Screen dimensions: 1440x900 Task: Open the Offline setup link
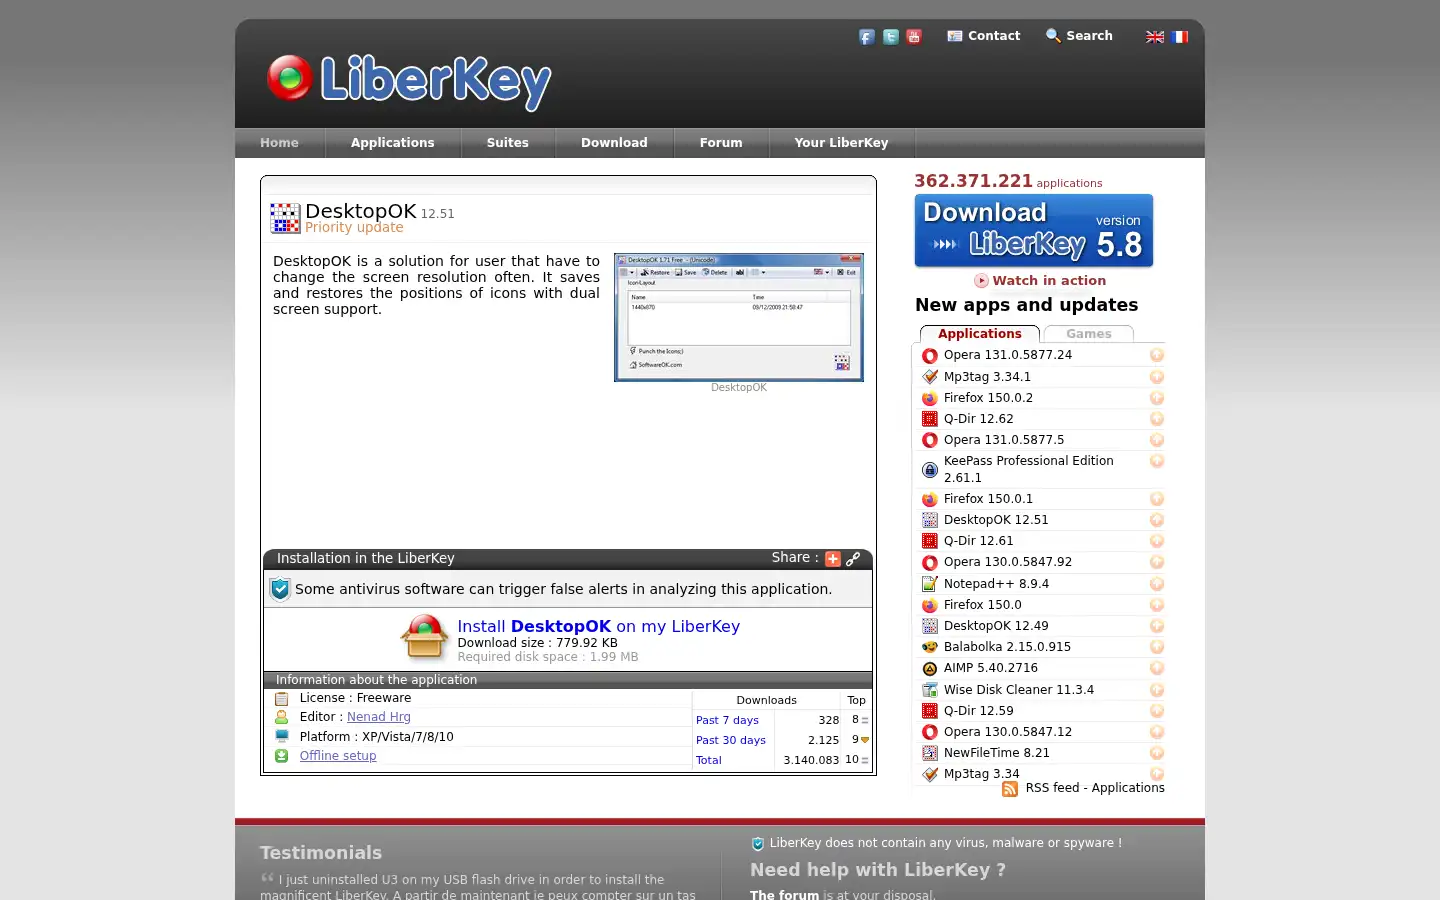coord(338,756)
